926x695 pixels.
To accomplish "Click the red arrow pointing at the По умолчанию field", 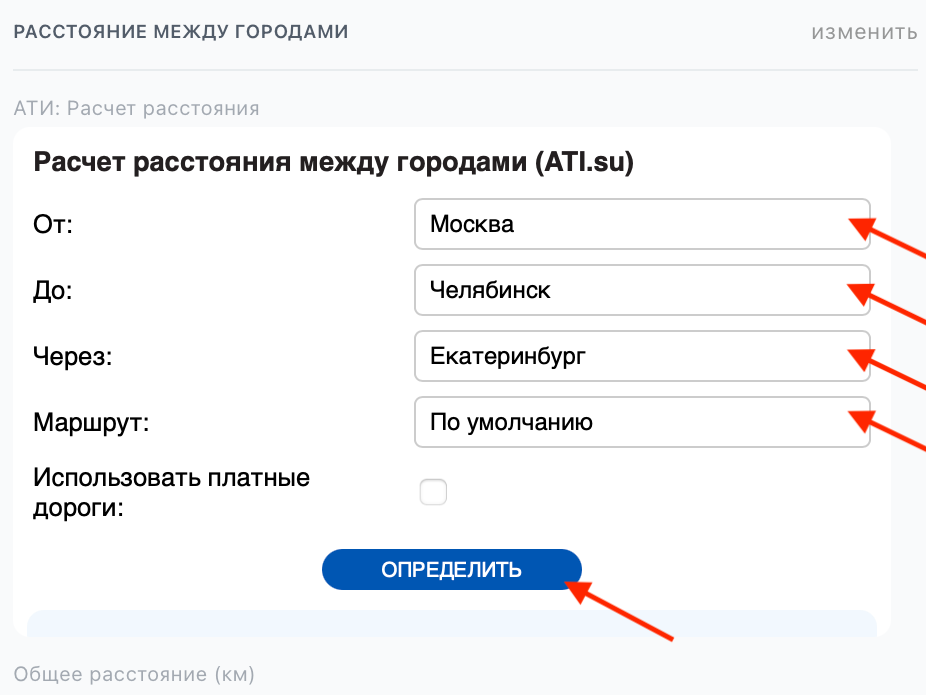I will point(892,430).
